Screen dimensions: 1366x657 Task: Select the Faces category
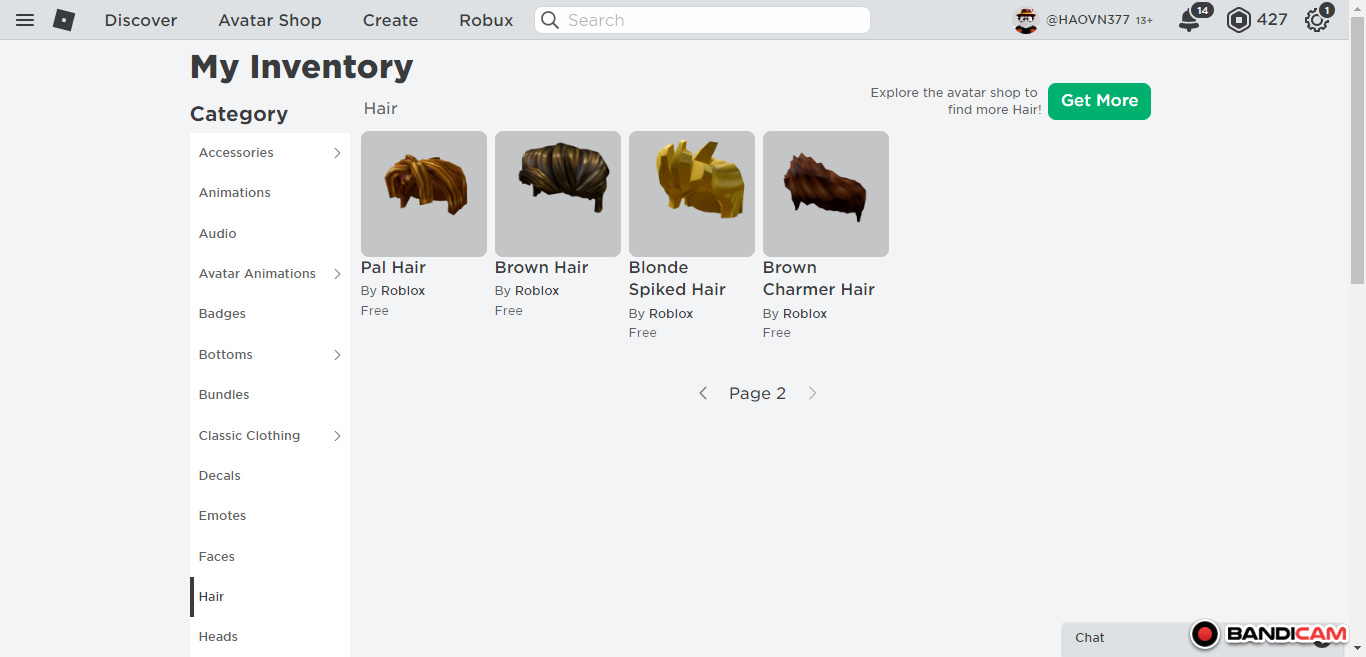(217, 557)
